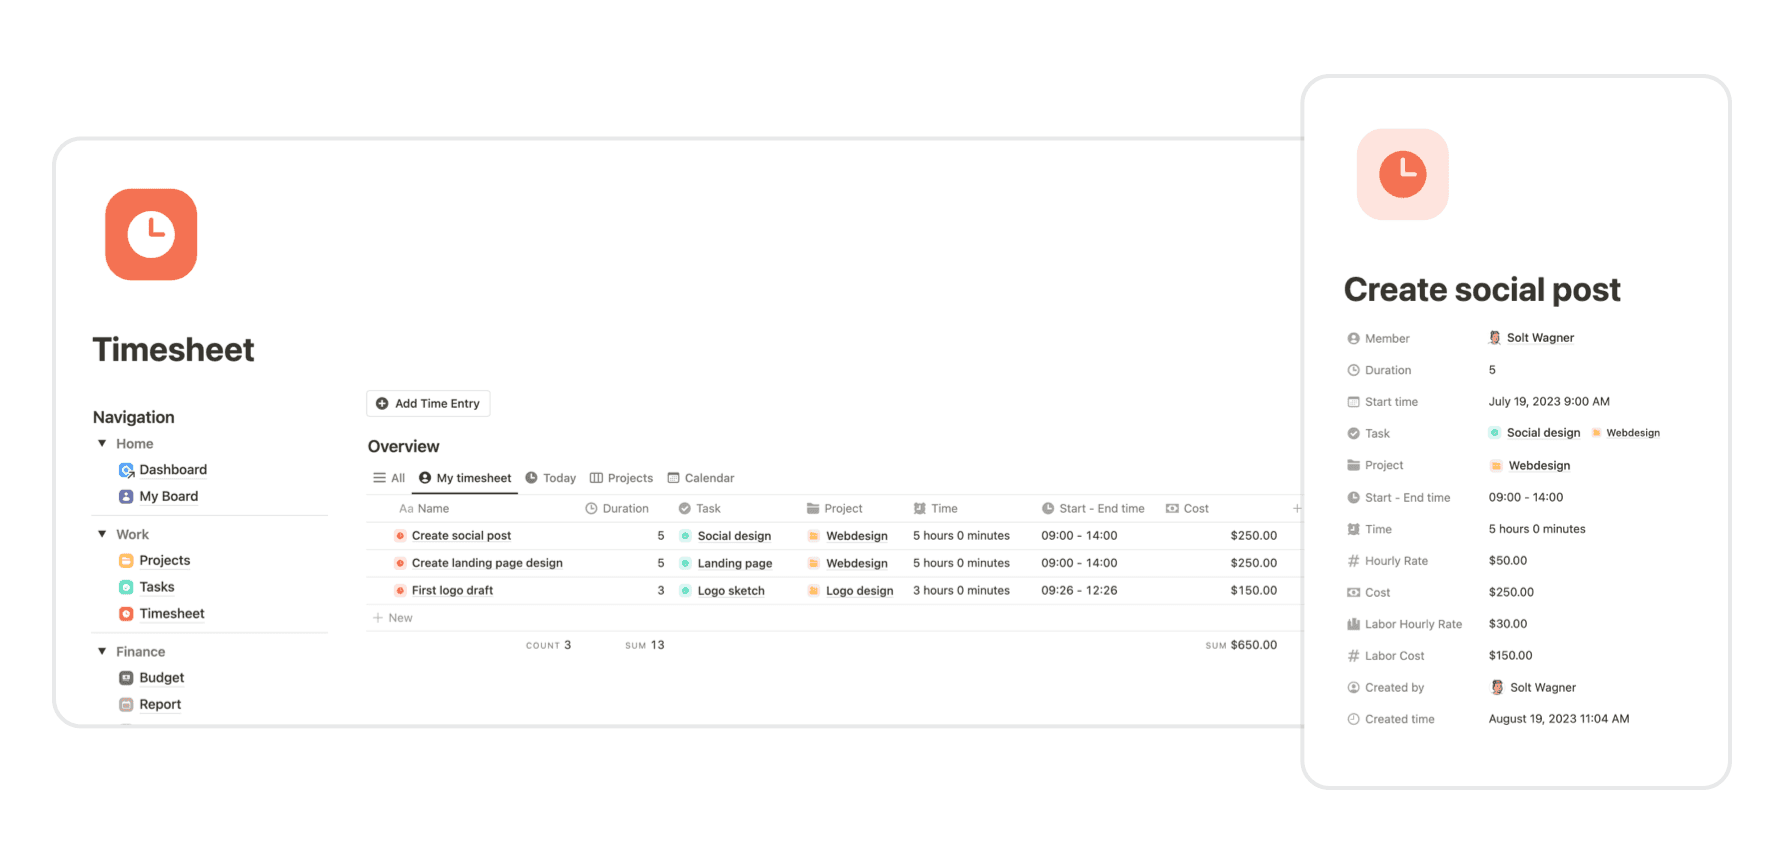Click the $150.00 cost cell in table
The image size is (1780, 862).
pyautogui.click(x=1253, y=591)
